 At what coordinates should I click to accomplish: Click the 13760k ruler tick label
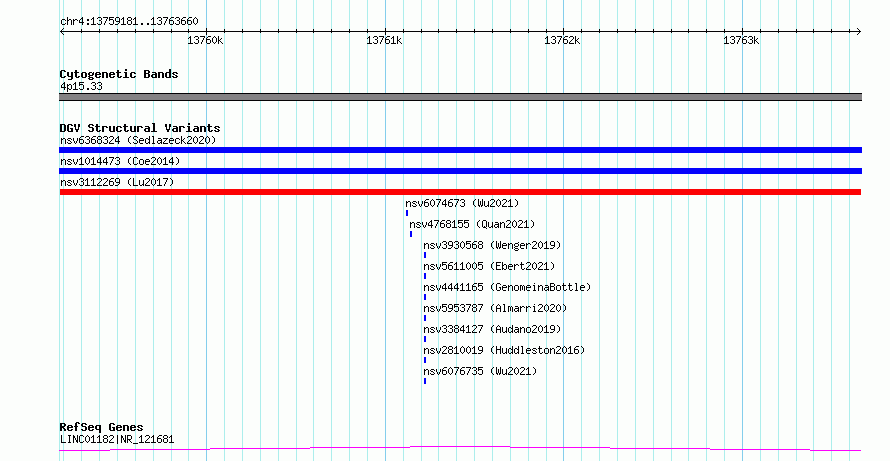point(205,40)
